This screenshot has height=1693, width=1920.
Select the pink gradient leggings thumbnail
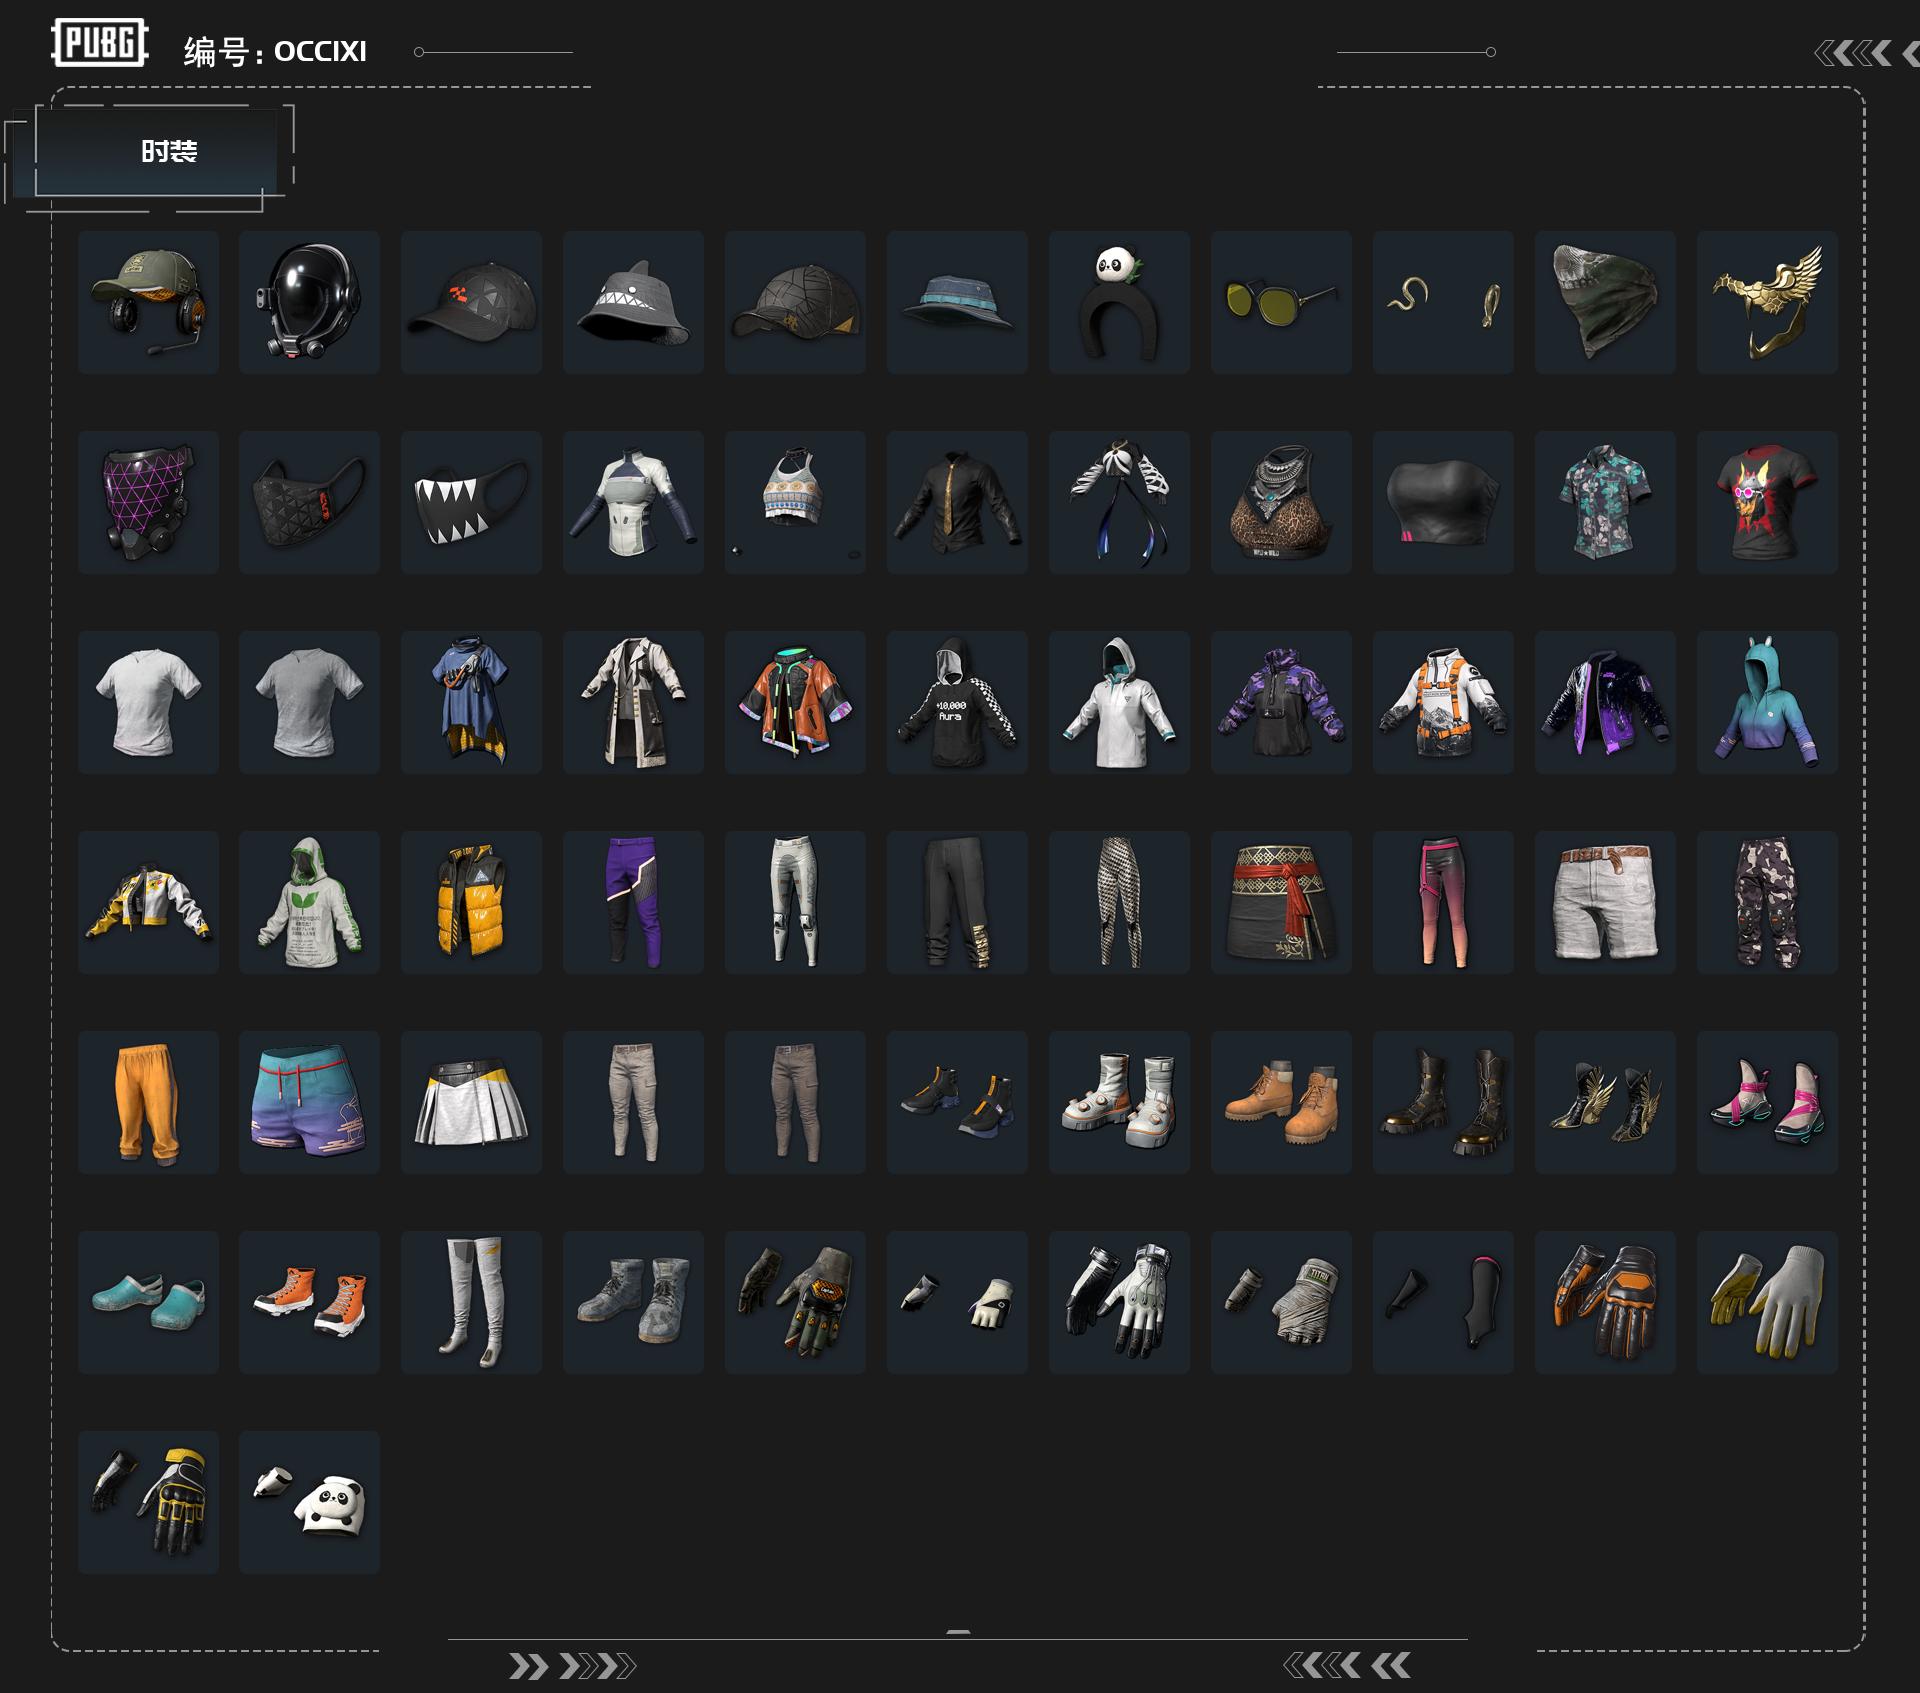(1443, 902)
